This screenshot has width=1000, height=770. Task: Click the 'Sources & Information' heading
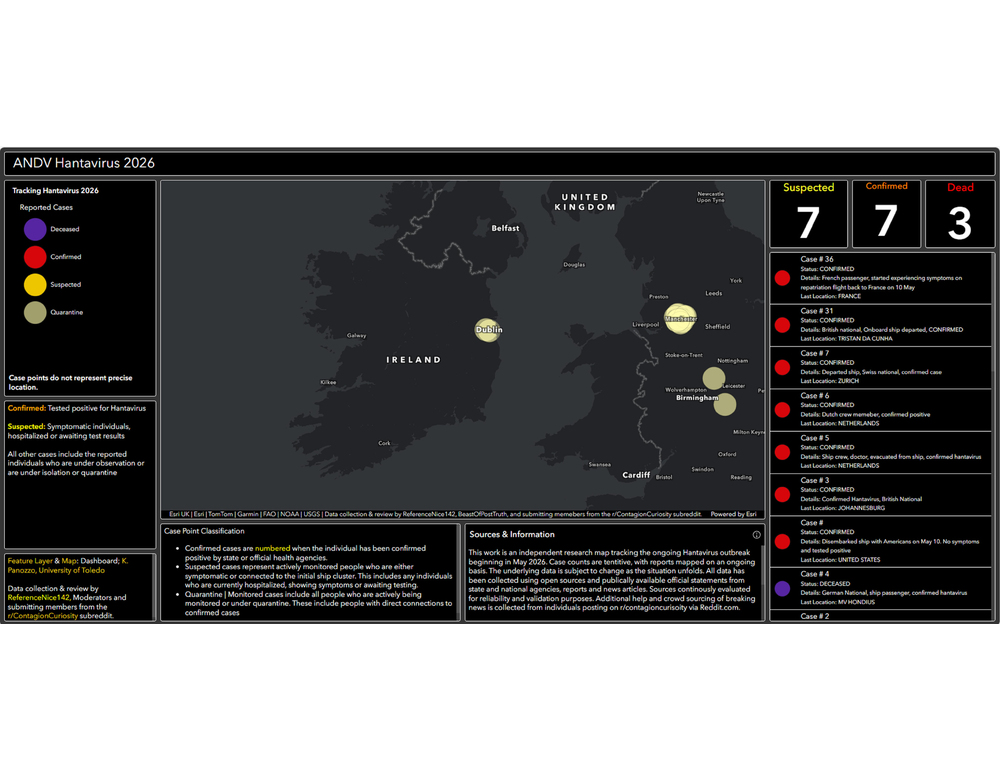click(512, 535)
